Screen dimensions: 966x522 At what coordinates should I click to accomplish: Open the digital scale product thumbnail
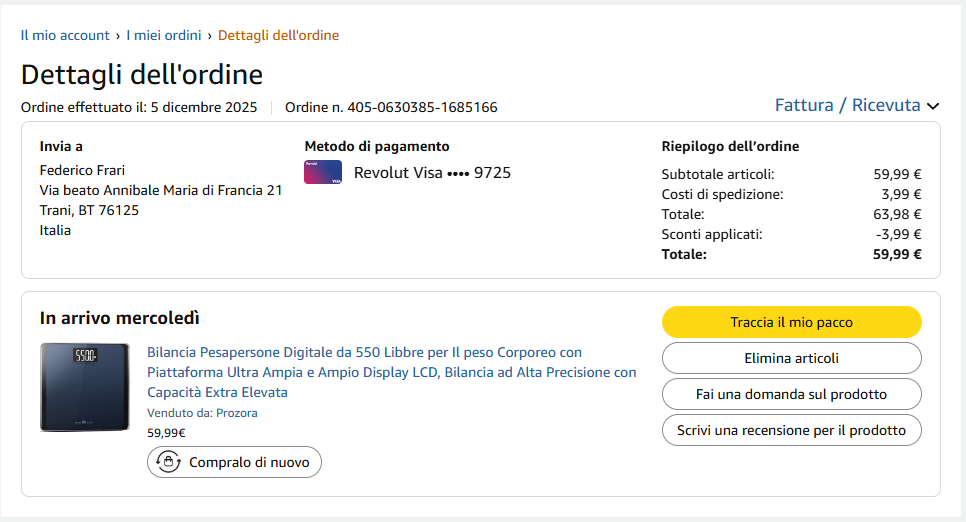point(84,387)
